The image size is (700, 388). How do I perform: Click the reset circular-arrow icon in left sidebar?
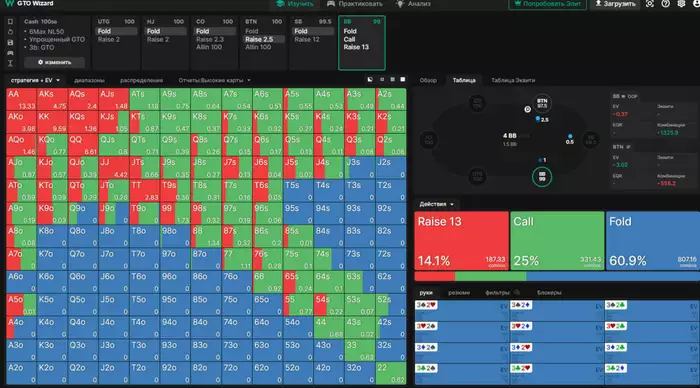click(10, 32)
